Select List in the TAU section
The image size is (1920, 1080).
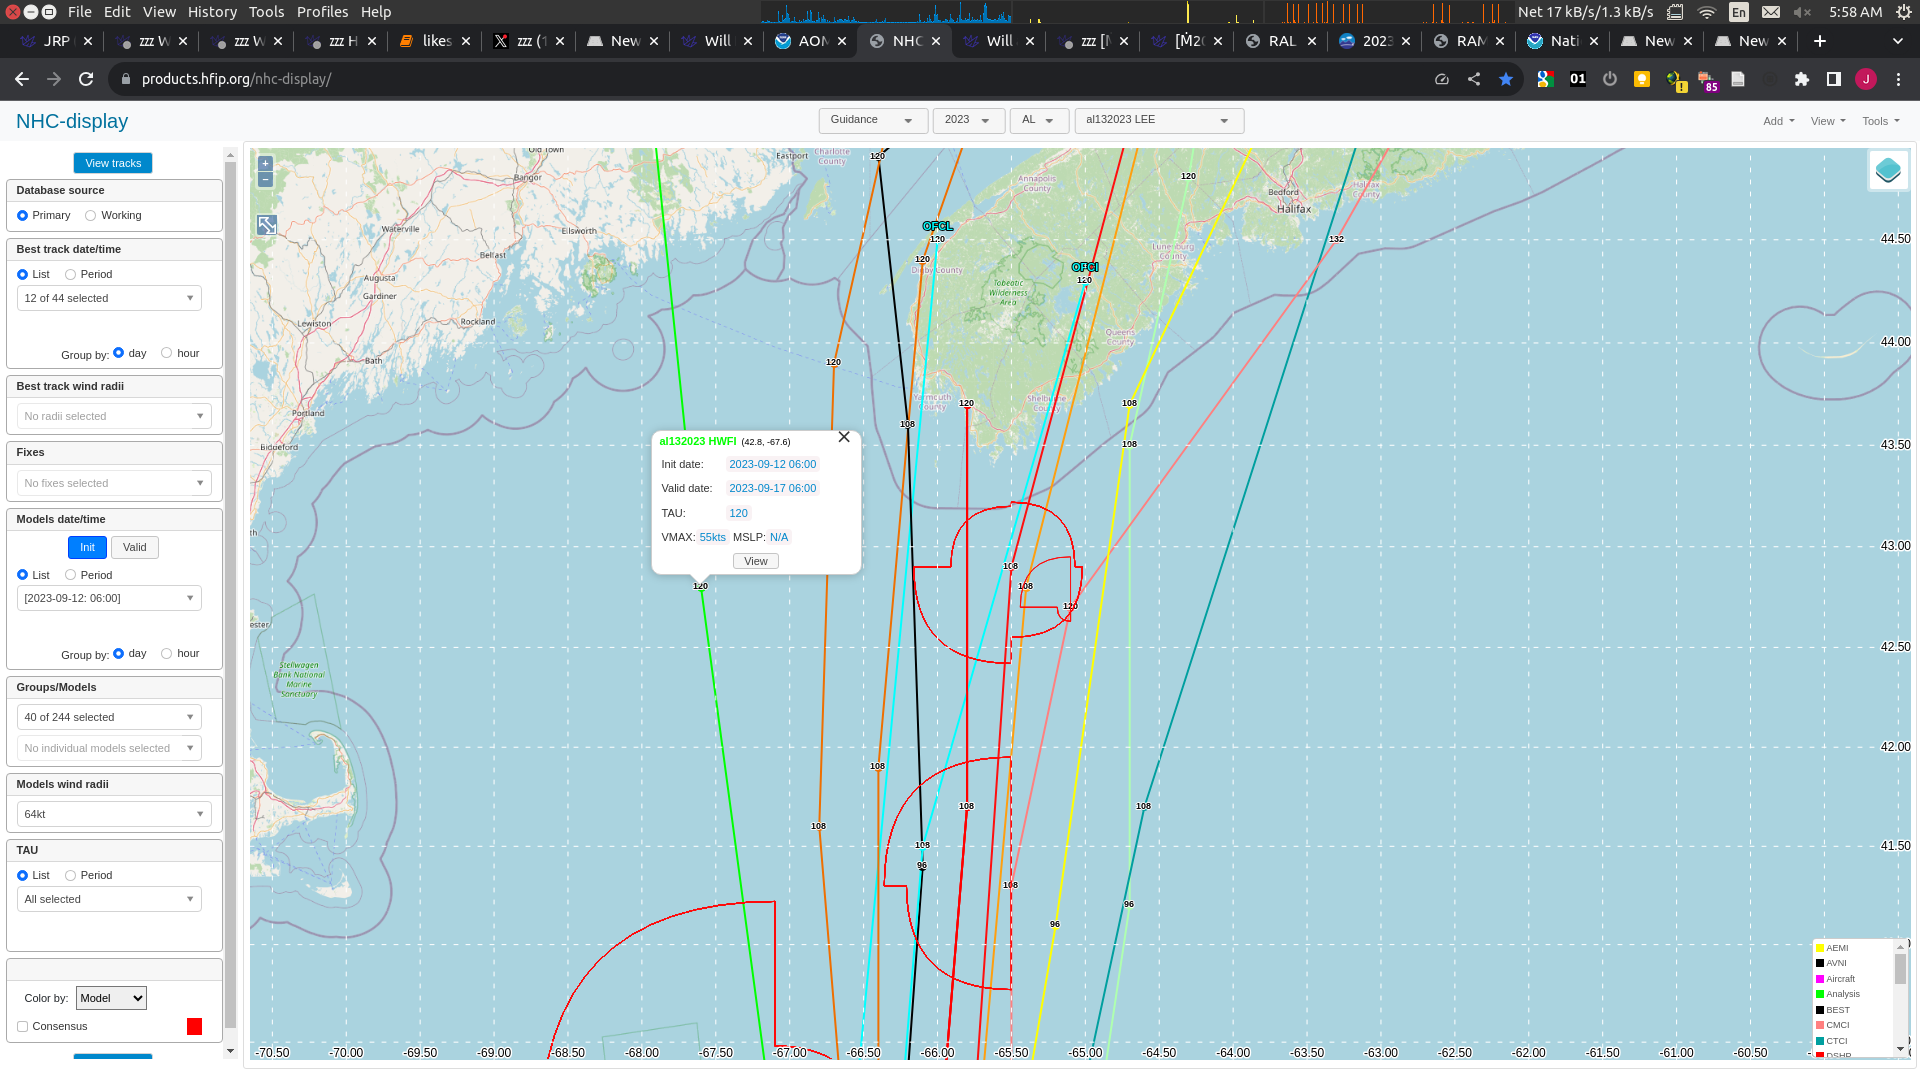pyautogui.click(x=22, y=876)
